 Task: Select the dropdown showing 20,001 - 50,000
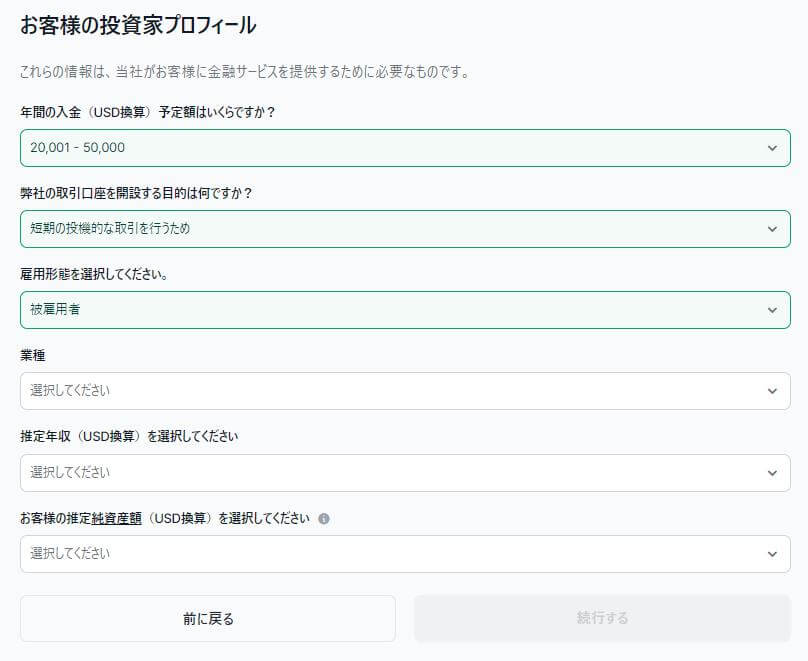400,147
